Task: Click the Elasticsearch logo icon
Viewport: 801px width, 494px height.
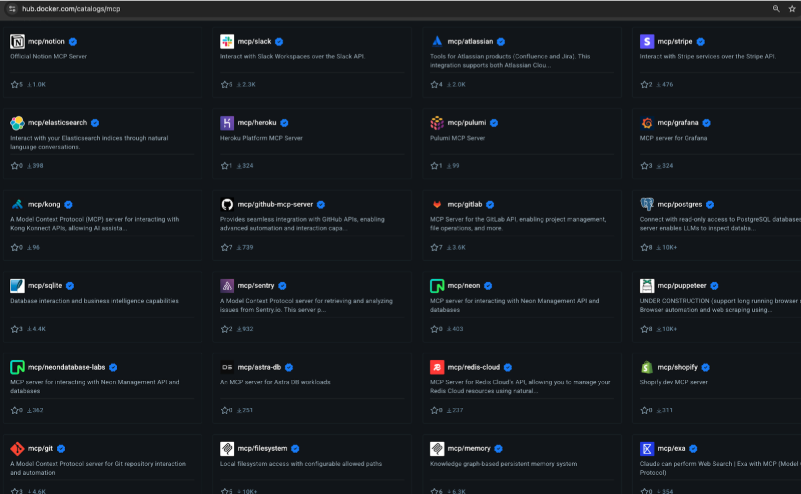Action: (17, 123)
